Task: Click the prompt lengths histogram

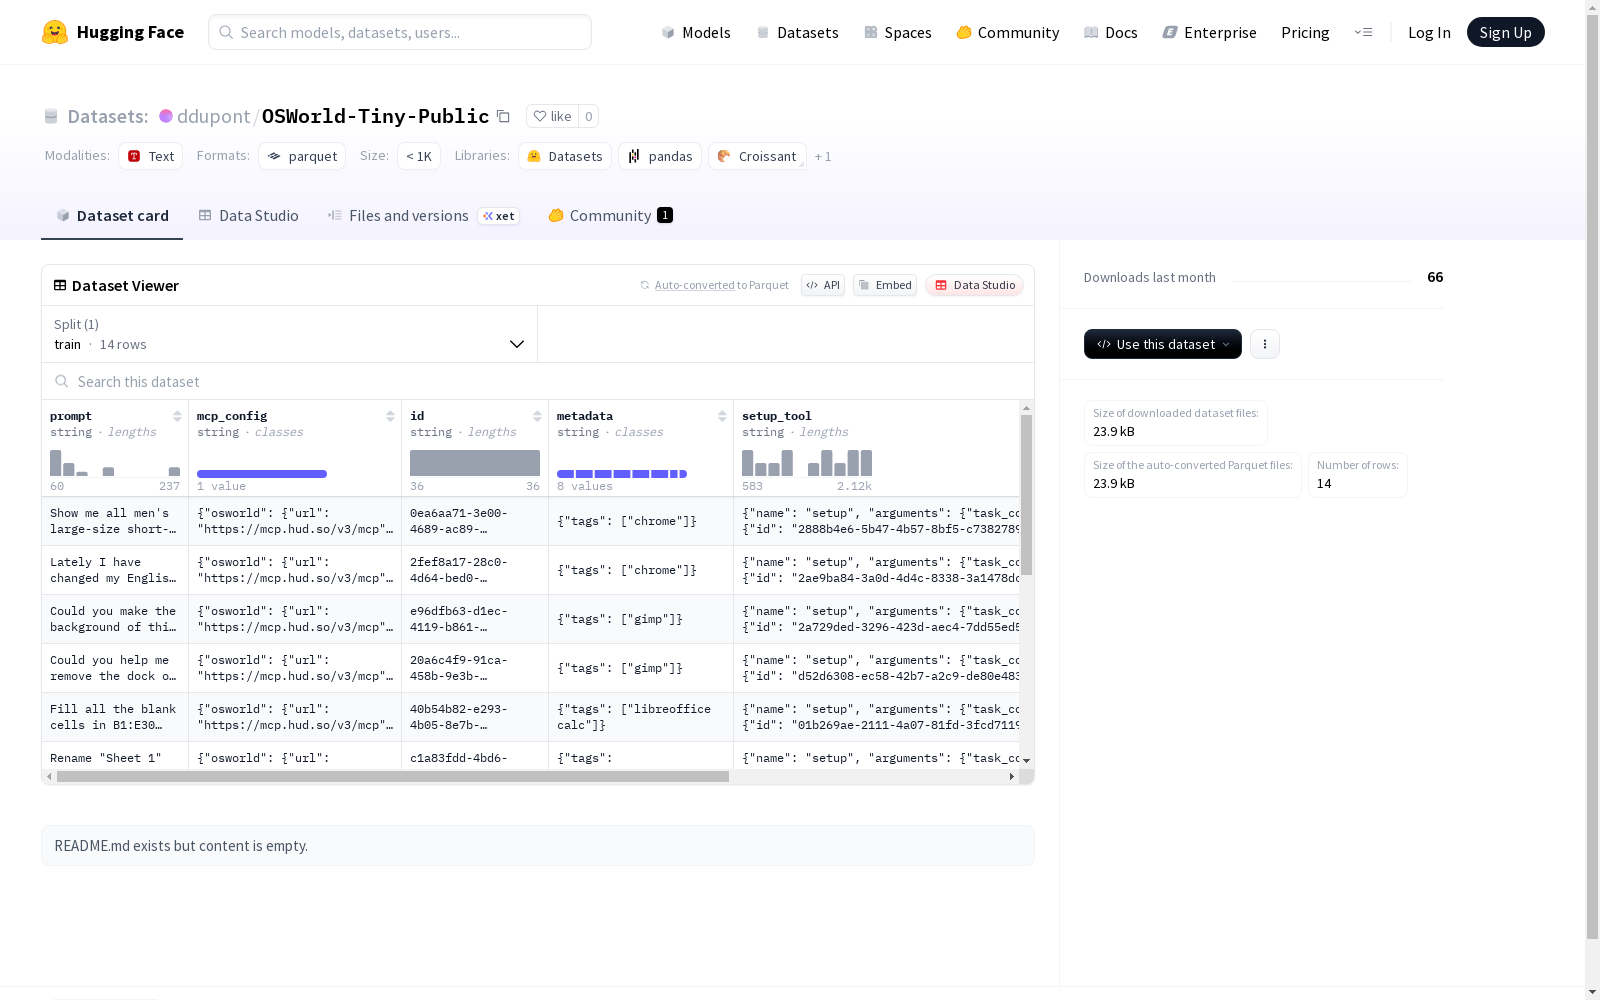Action: click(115, 463)
